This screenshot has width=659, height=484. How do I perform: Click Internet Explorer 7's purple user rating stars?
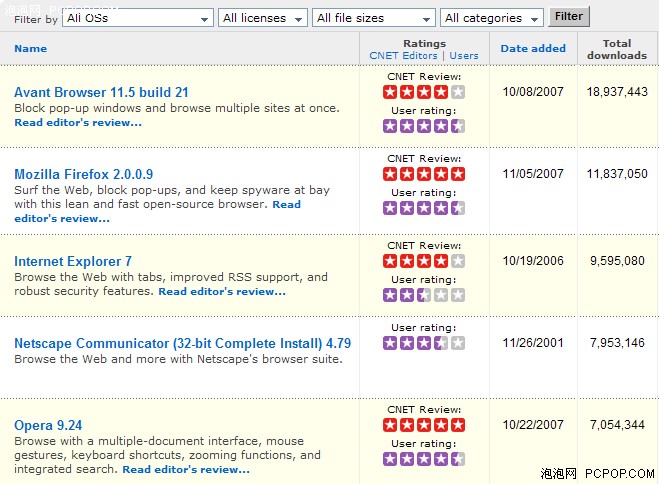tap(424, 295)
